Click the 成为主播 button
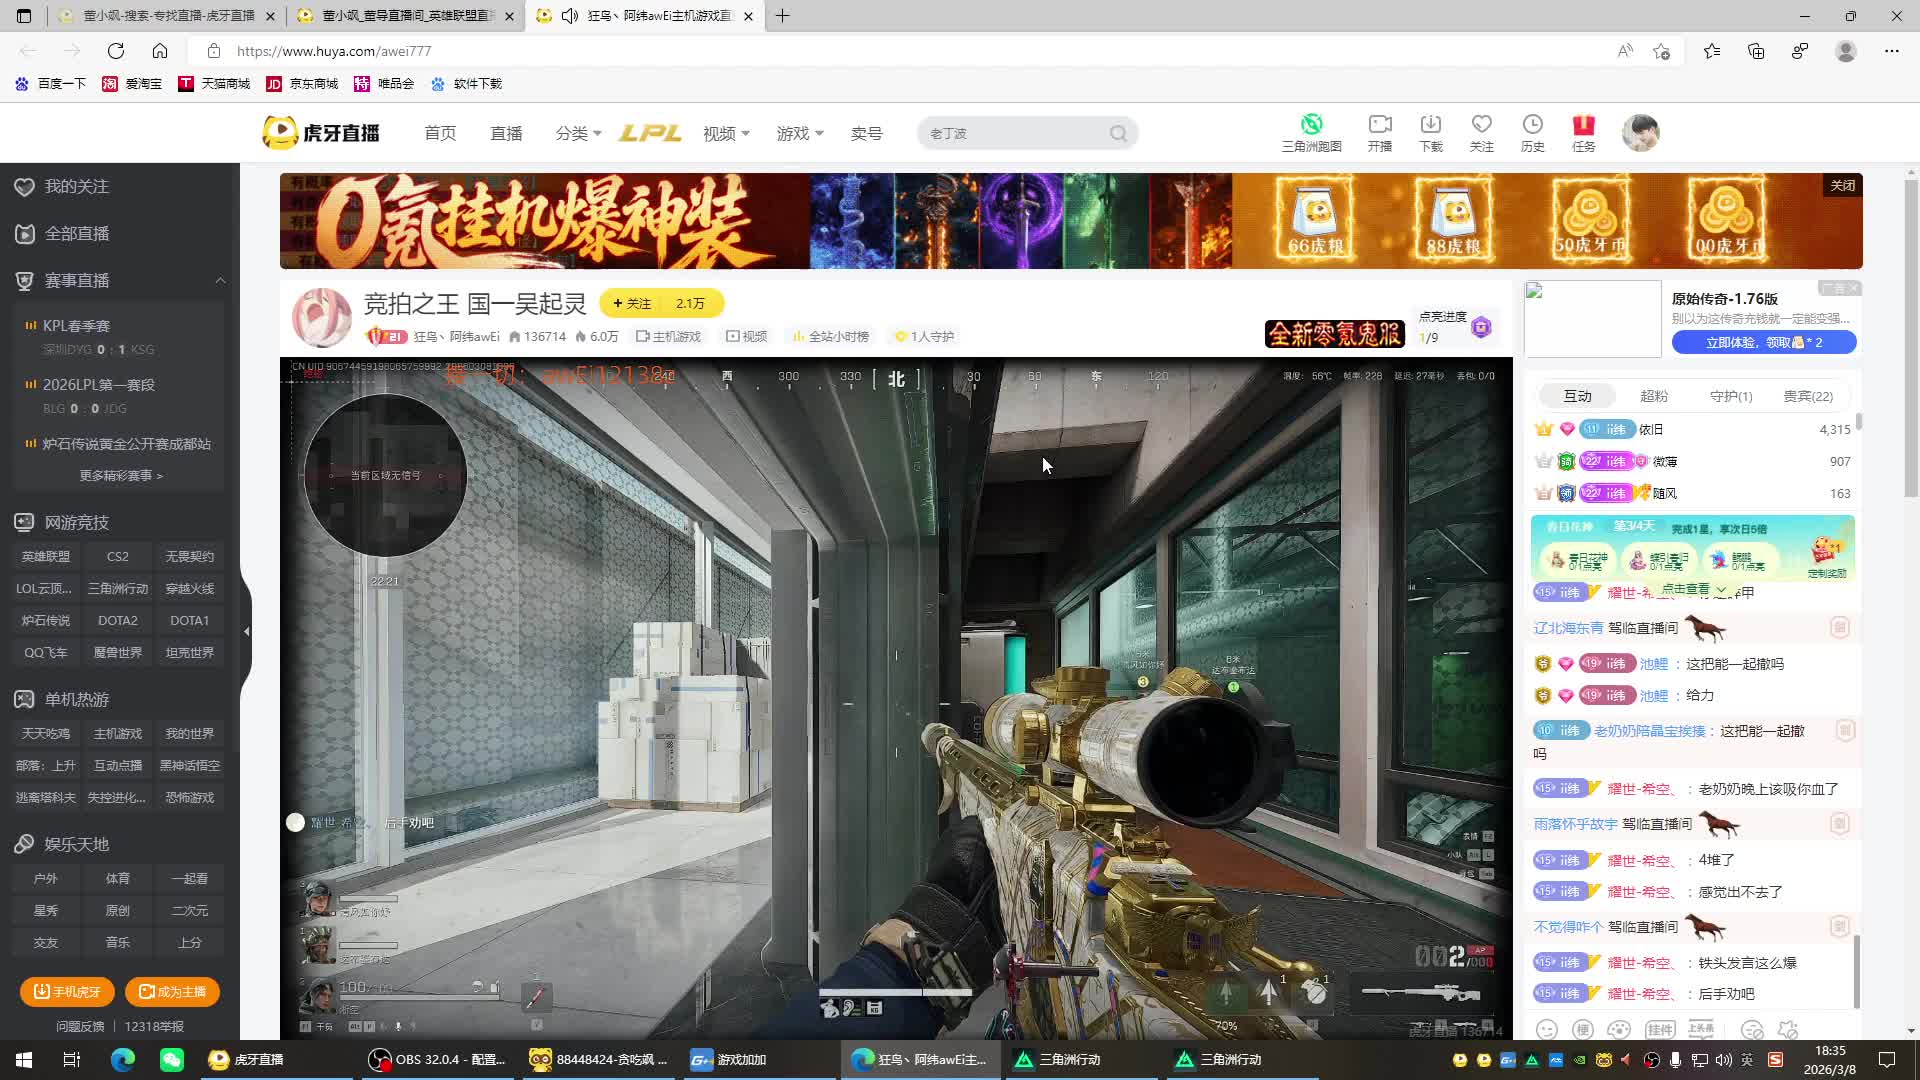 [172, 991]
